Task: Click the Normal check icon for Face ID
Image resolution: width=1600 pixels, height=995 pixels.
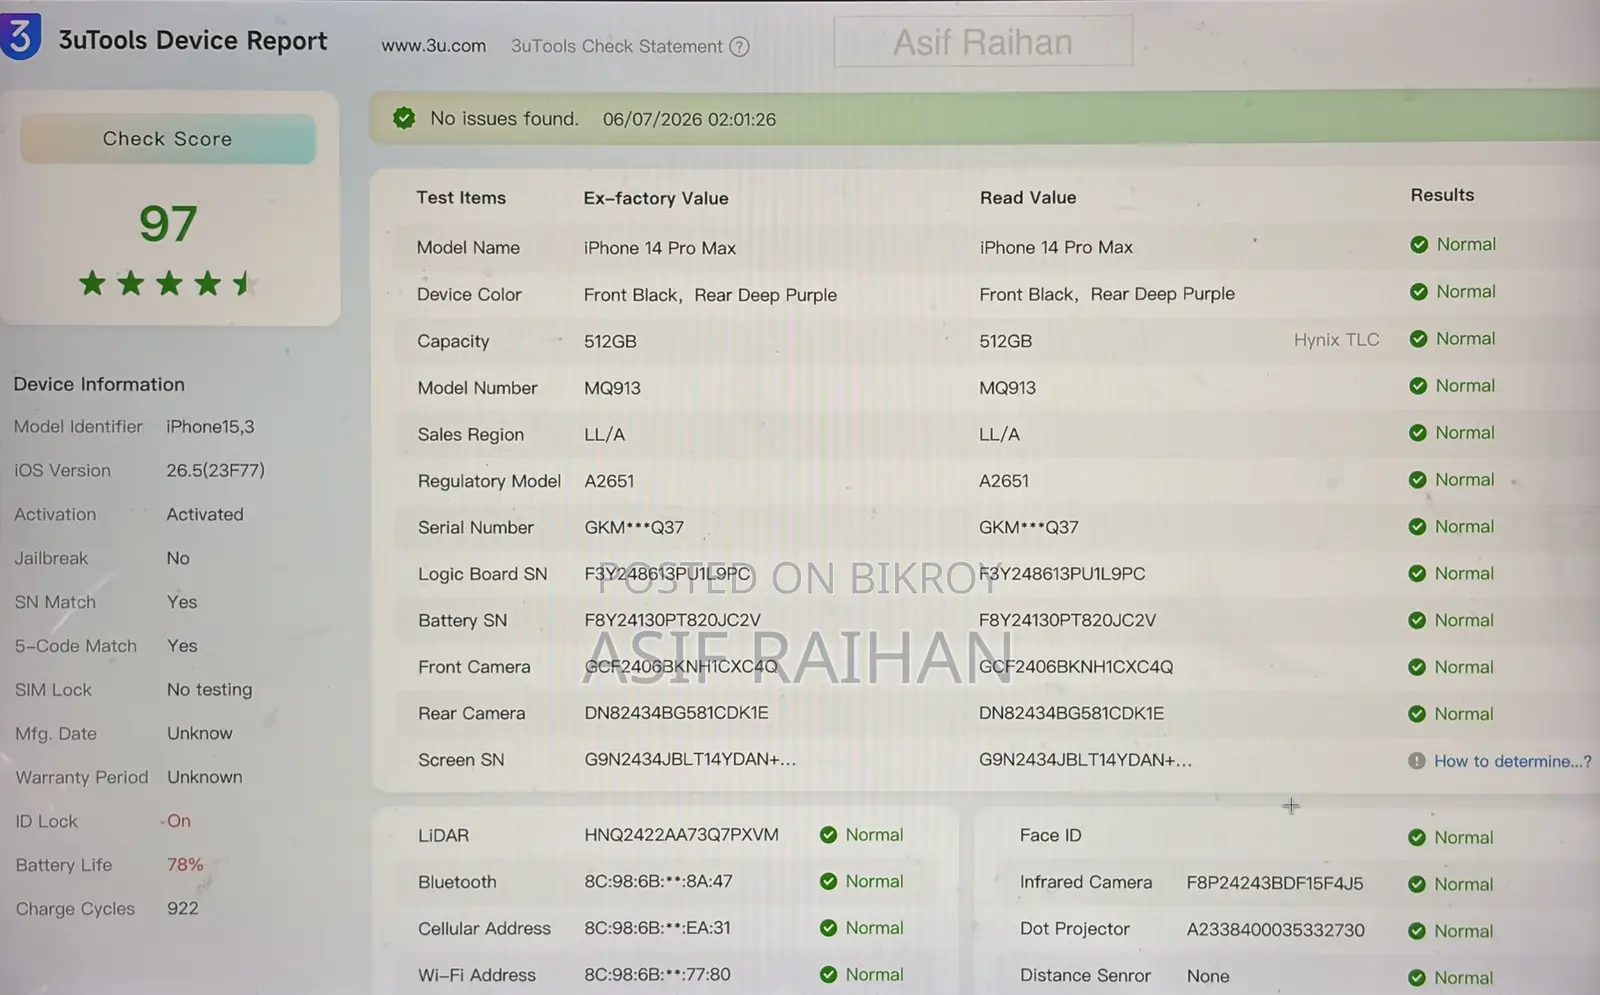Action: pos(1417,838)
